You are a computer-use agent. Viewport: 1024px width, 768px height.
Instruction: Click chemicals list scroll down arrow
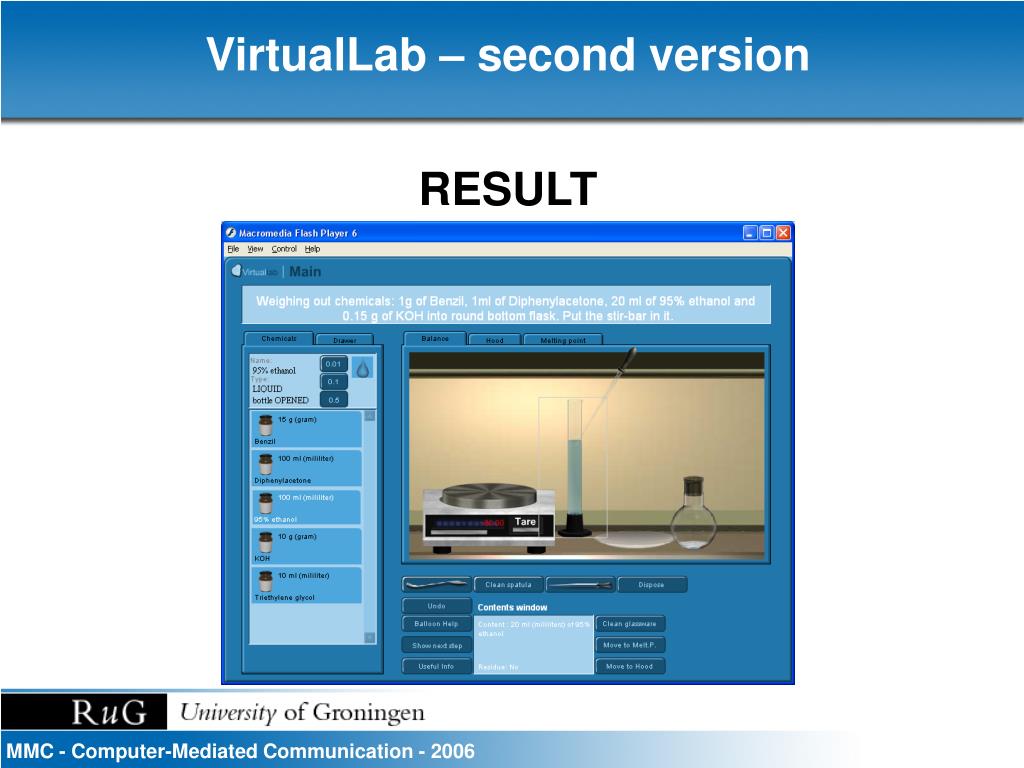tap(370, 637)
